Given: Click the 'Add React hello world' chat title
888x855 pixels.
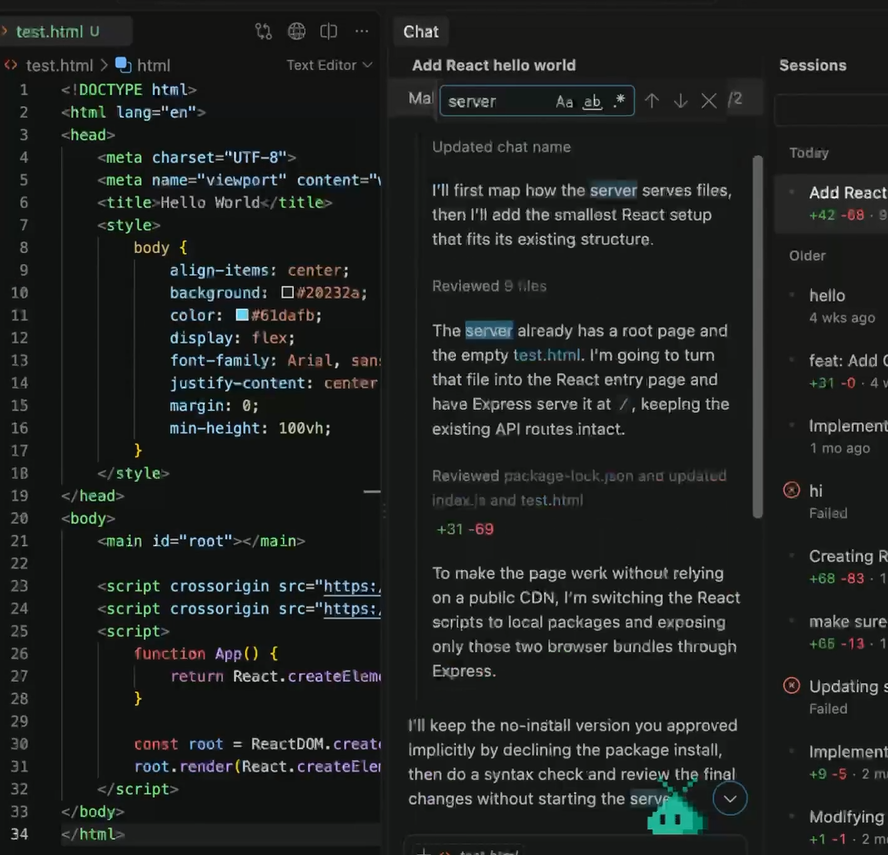Looking at the screenshot, I should coord(494,66).
